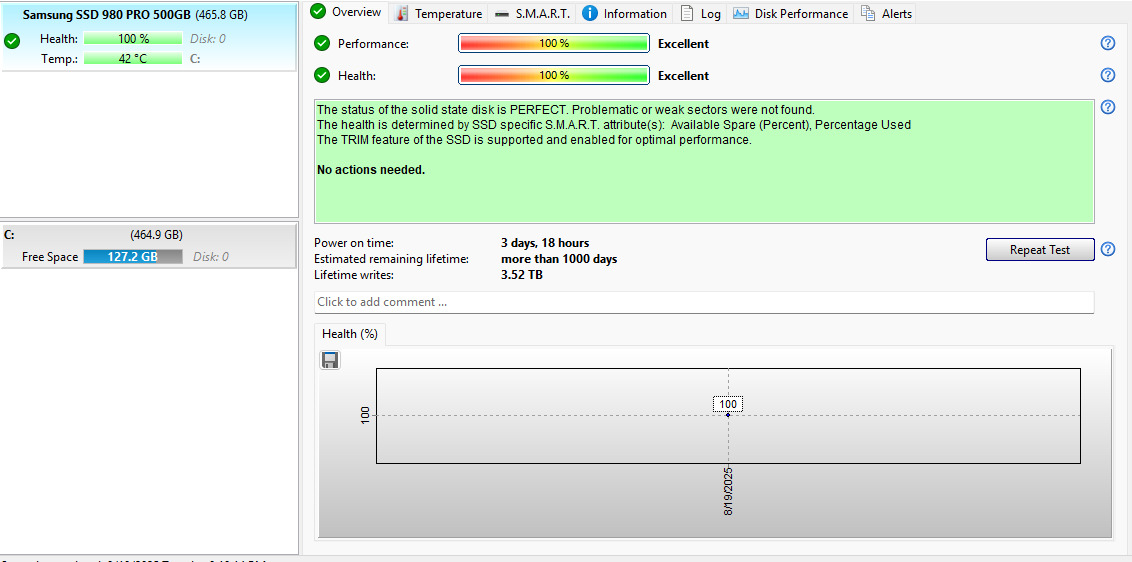Click the info icon on the Information tab
Viewport: 1132px width, 562px height.
pos(590,13)
